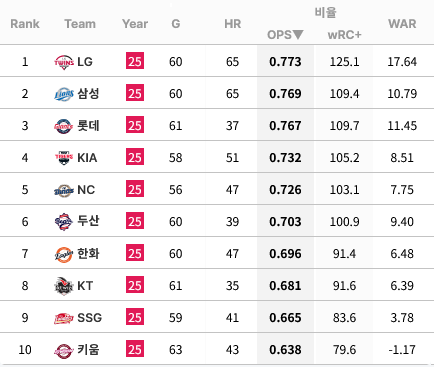This screenshot has height=367, width=434.
Task: Click the Lotte Giants team logo
Action: pyautogui.click(x=64, y=126)
